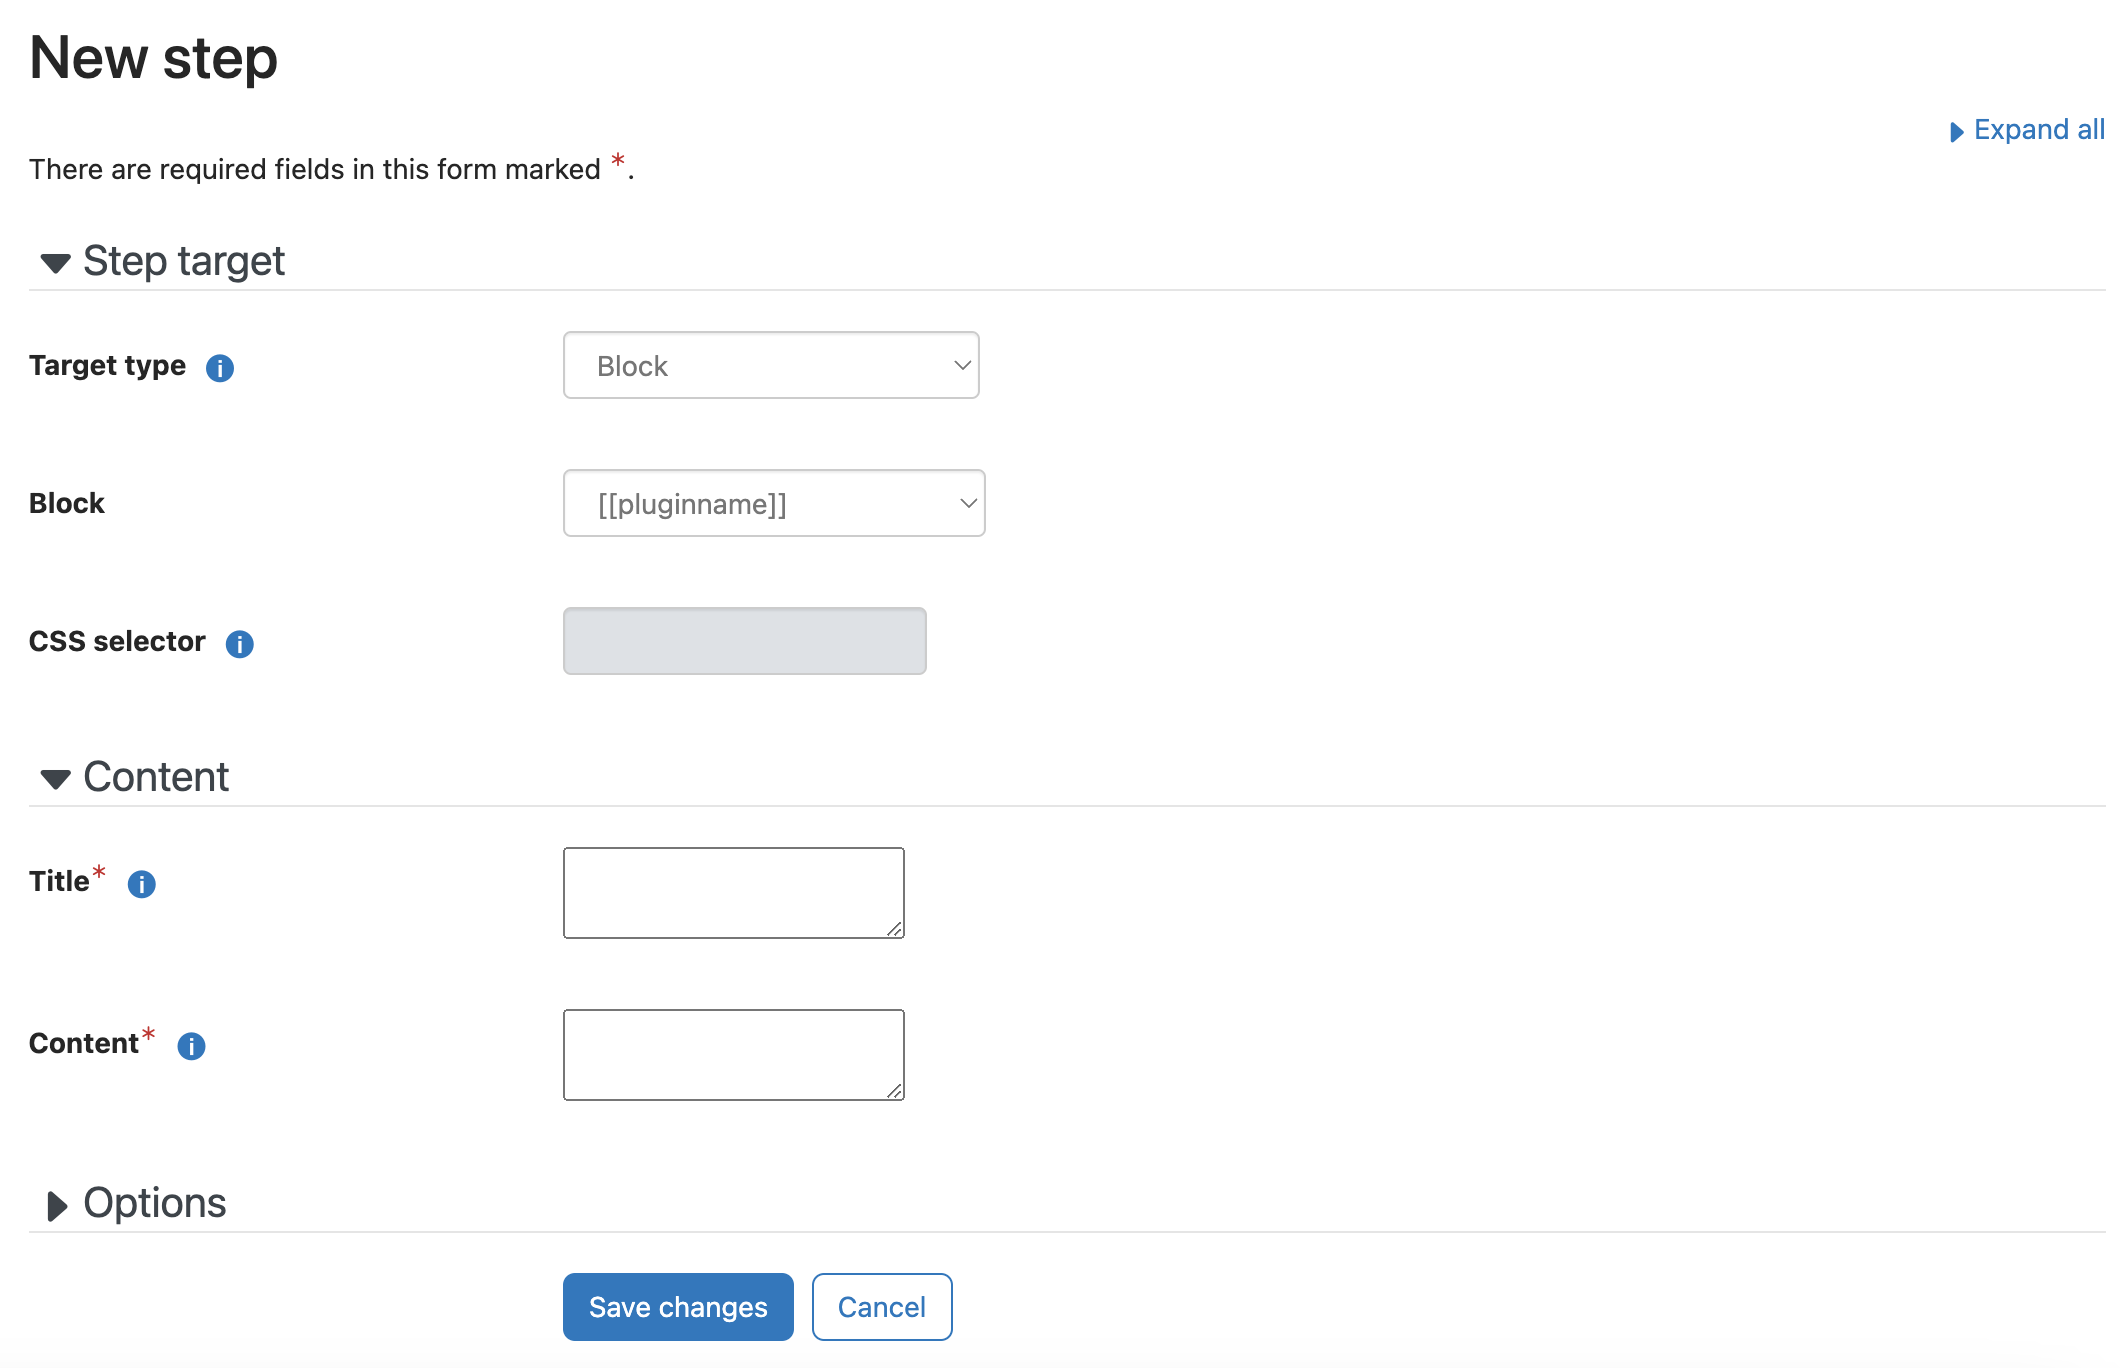The height and width of the screenshot is (1368, 2120).
Task: Click the 'Block' field label
Action: [x=66, y=503]
